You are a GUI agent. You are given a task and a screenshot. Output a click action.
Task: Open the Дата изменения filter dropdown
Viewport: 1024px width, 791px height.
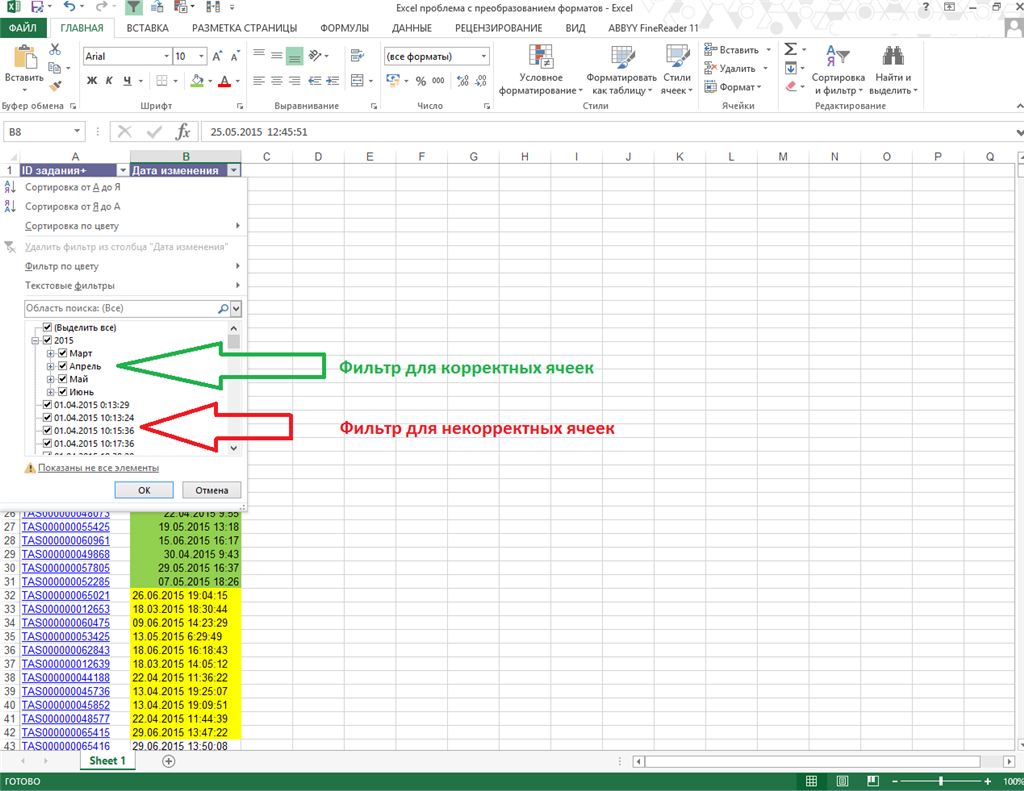234,170
